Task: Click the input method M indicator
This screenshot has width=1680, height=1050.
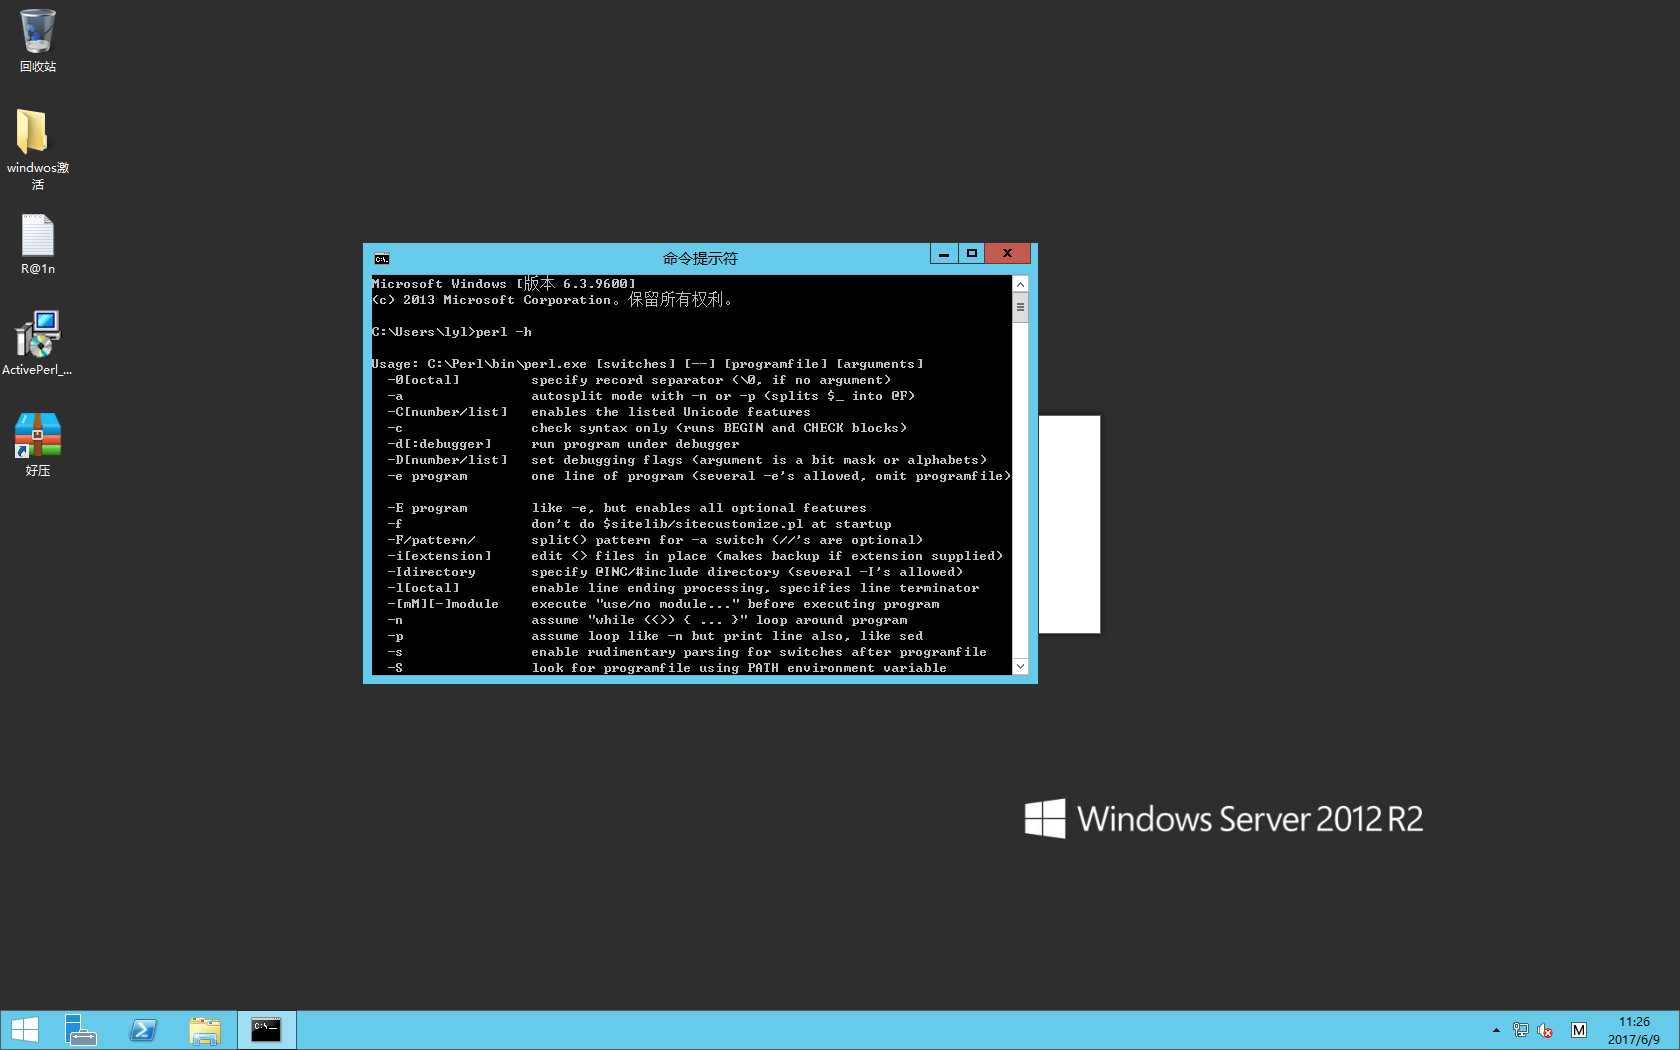Action: tap(1579, 1030)
